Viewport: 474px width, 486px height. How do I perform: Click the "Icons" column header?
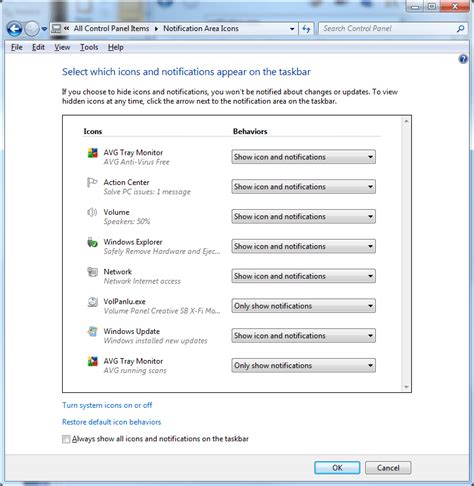pyautogui.click(x=93, y=131)
